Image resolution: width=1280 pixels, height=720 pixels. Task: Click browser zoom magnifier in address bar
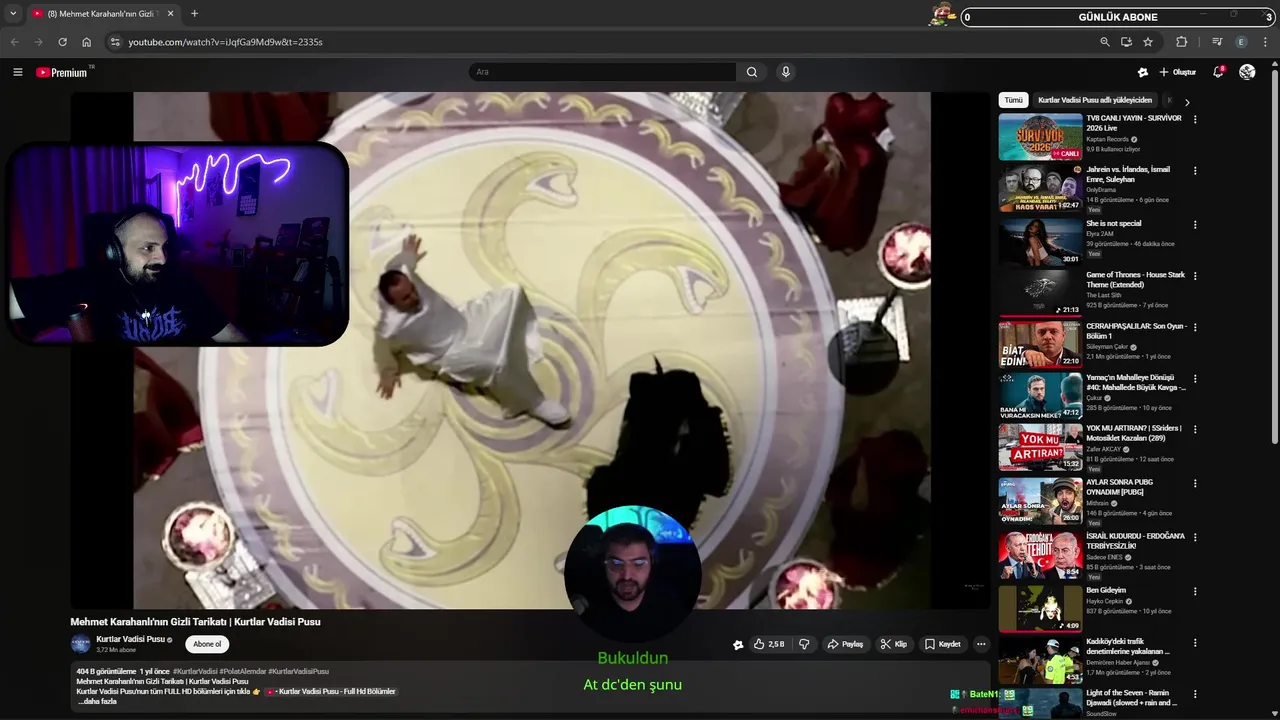click(1105, 42)
